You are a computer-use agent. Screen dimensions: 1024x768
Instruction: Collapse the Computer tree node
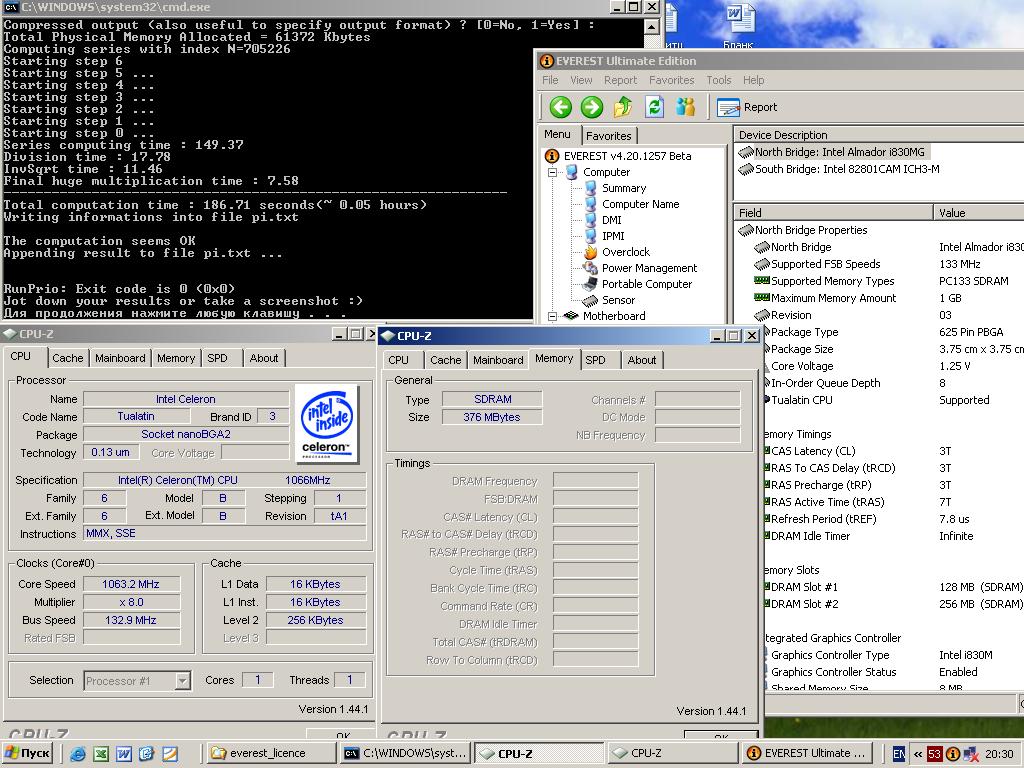[x=552, y=172]
